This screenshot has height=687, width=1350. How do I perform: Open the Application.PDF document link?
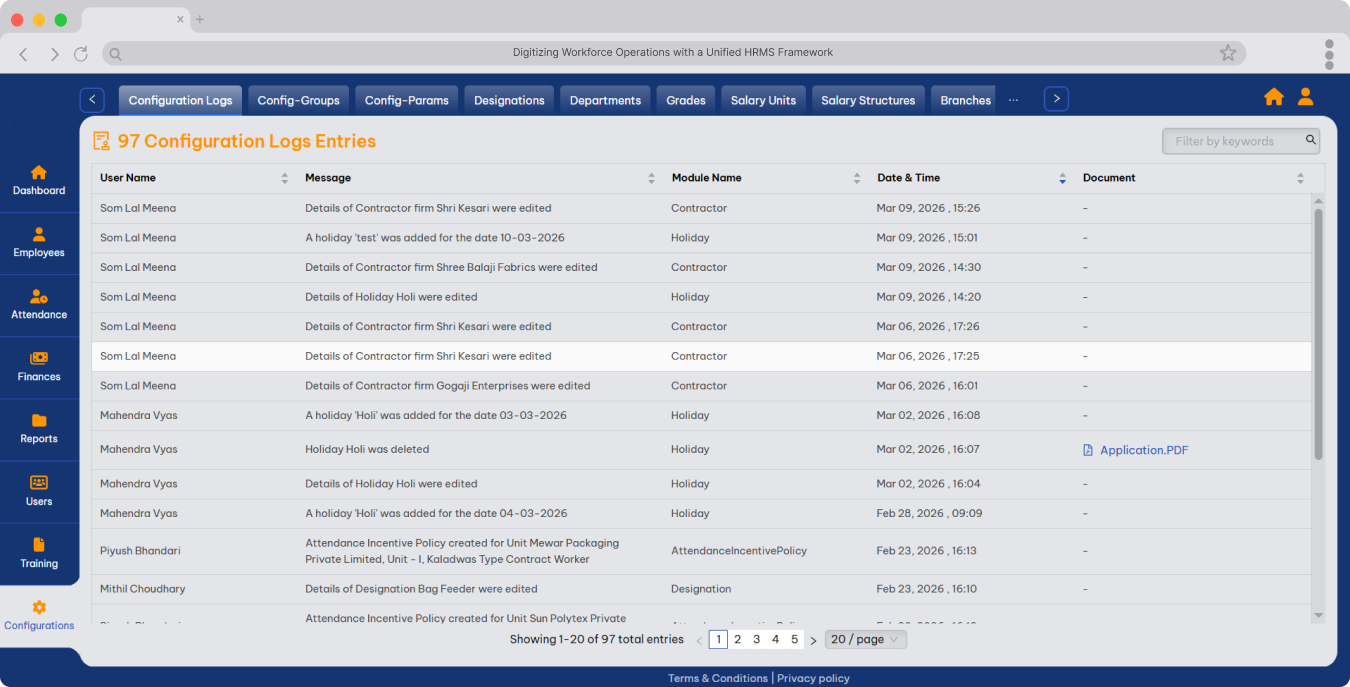tap(1143, 450)
